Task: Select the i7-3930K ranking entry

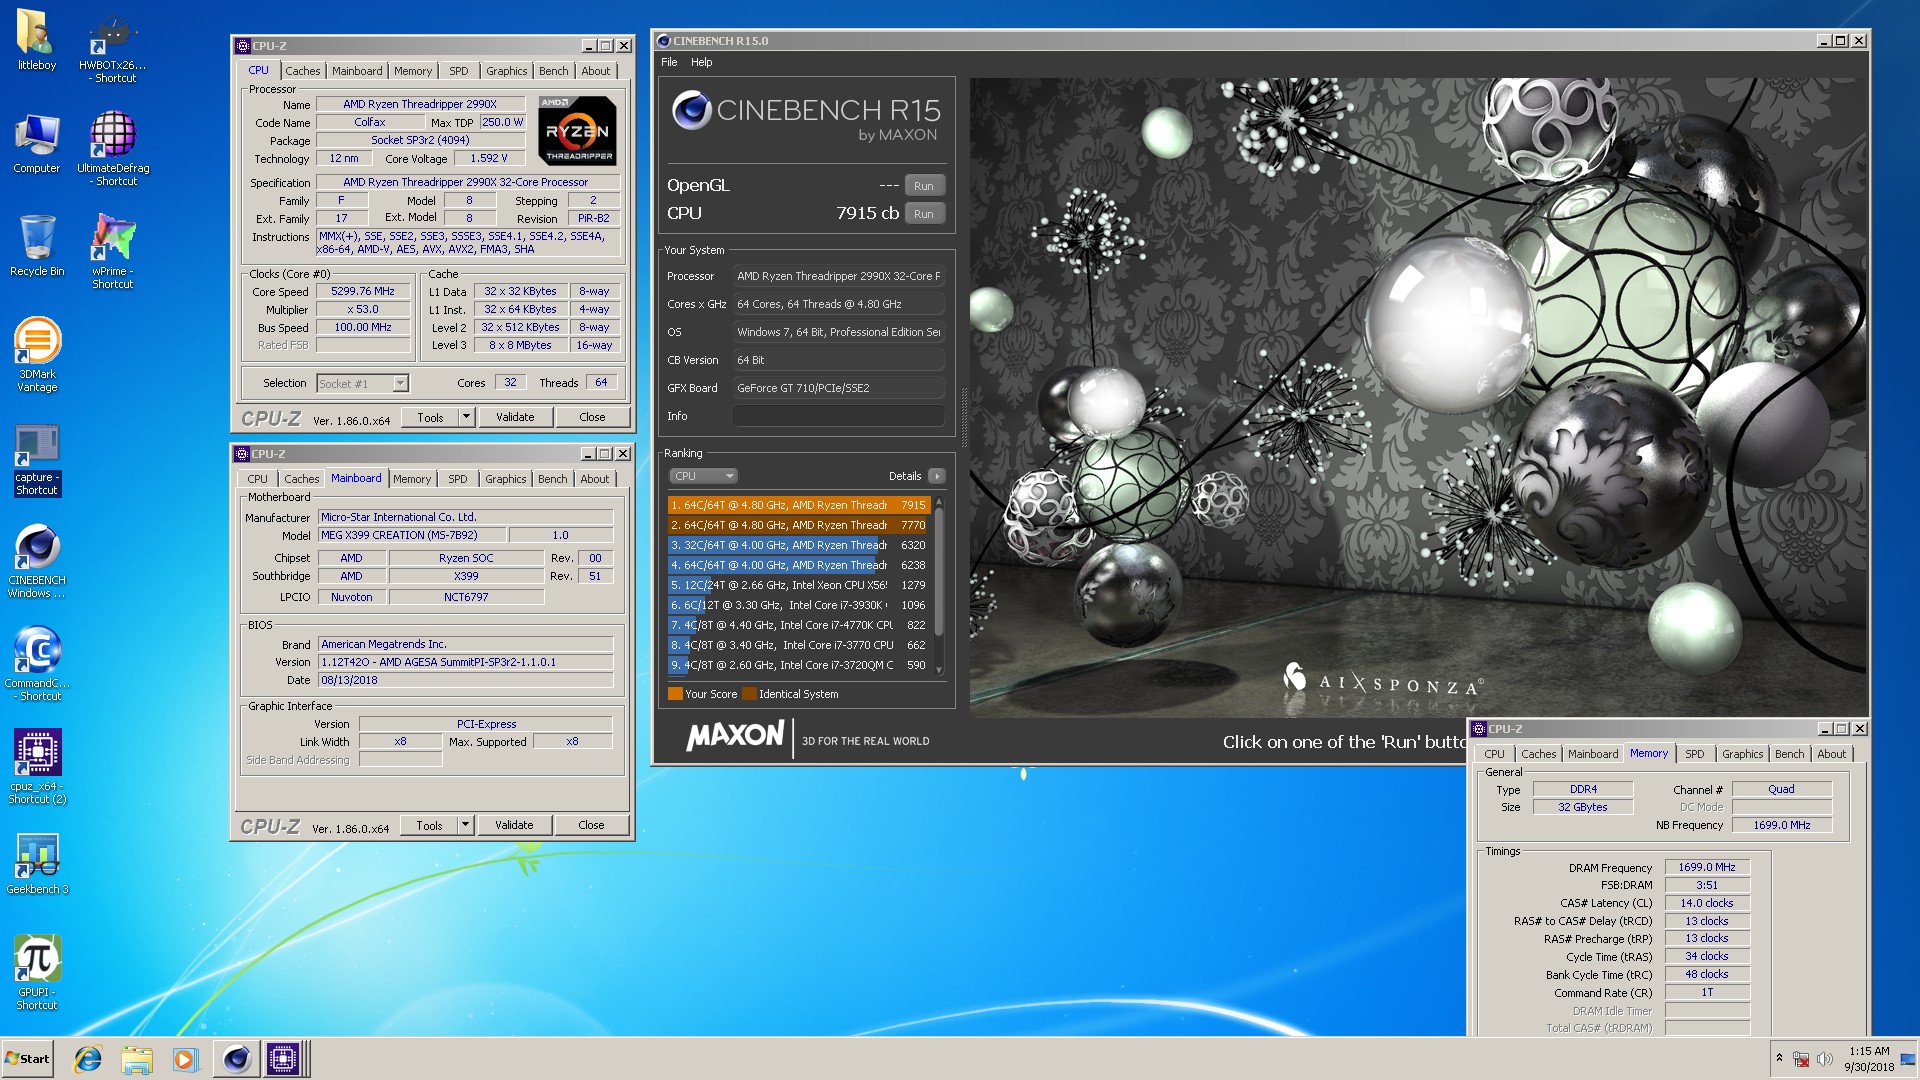Action: [x=798, y=605]
